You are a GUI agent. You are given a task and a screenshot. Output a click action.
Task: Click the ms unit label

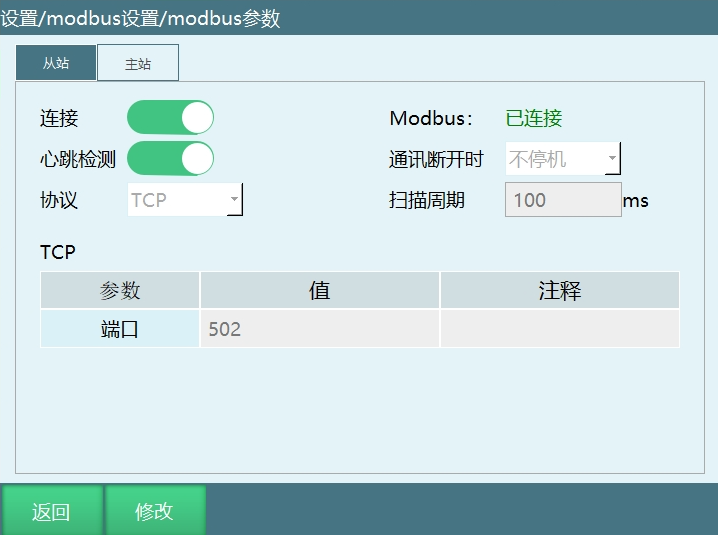pos(636,201)
